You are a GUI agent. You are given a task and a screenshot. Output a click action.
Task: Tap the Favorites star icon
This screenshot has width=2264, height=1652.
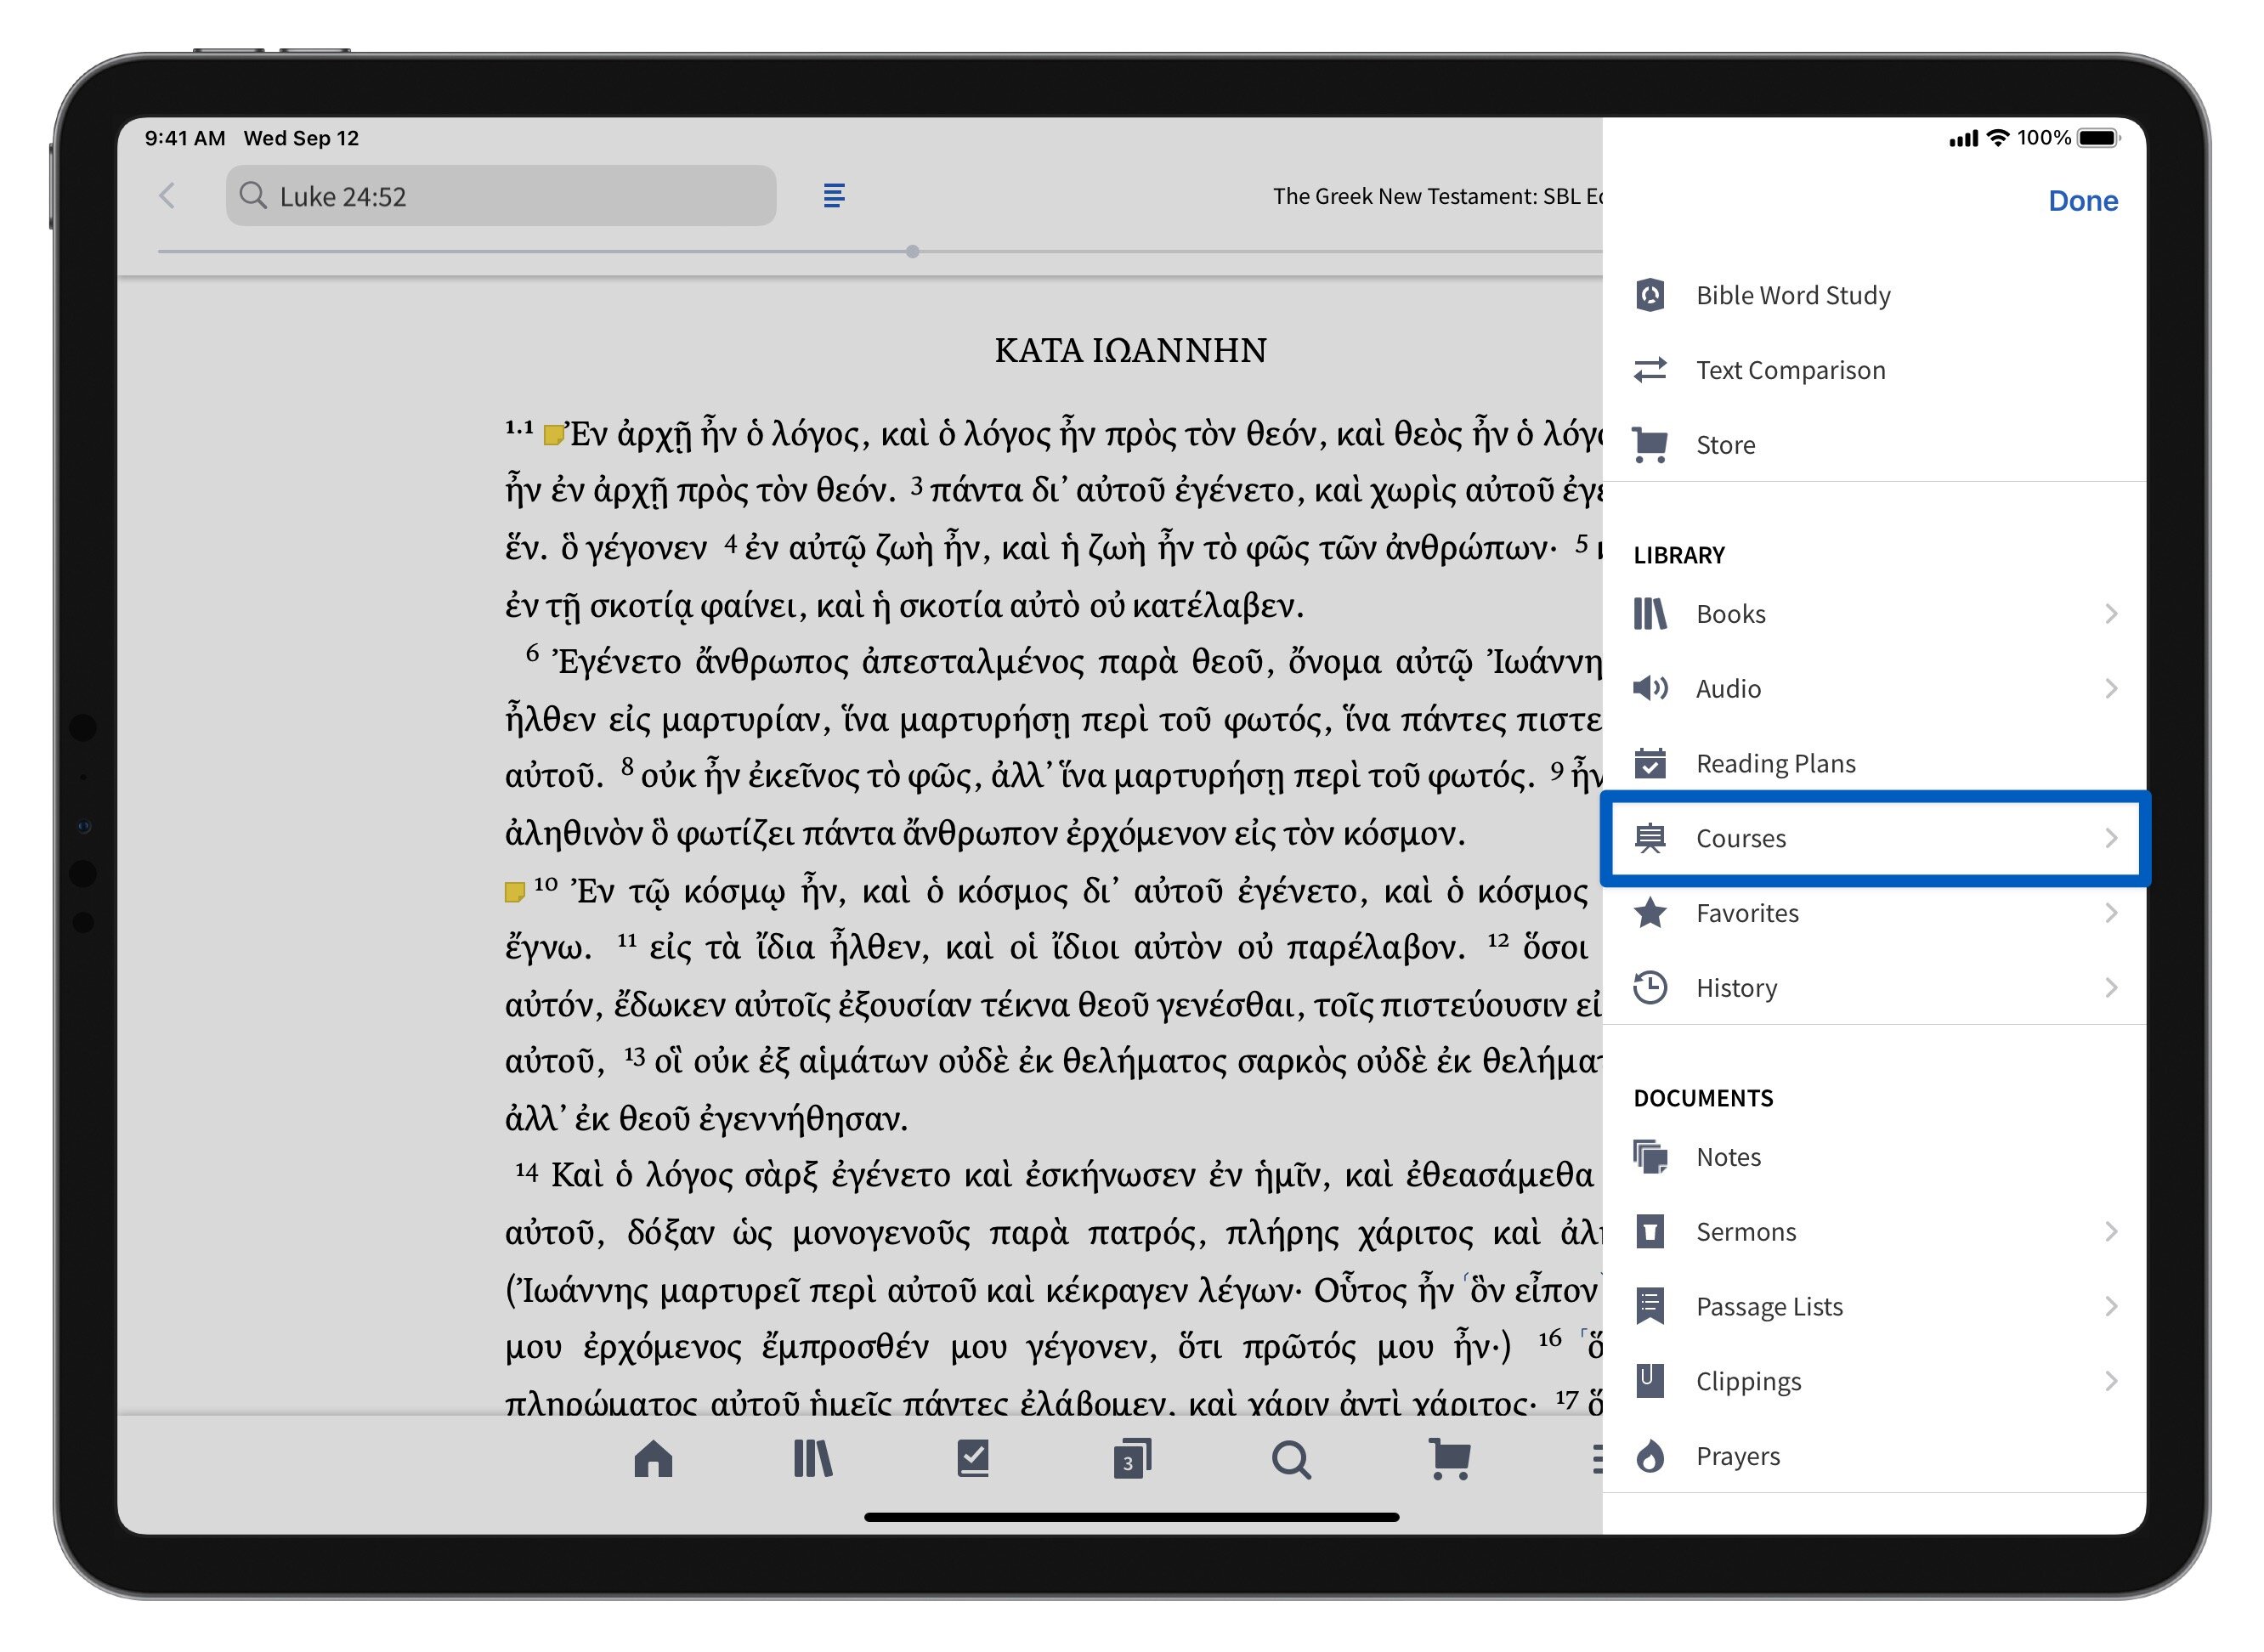click(x=1649, y=913)
